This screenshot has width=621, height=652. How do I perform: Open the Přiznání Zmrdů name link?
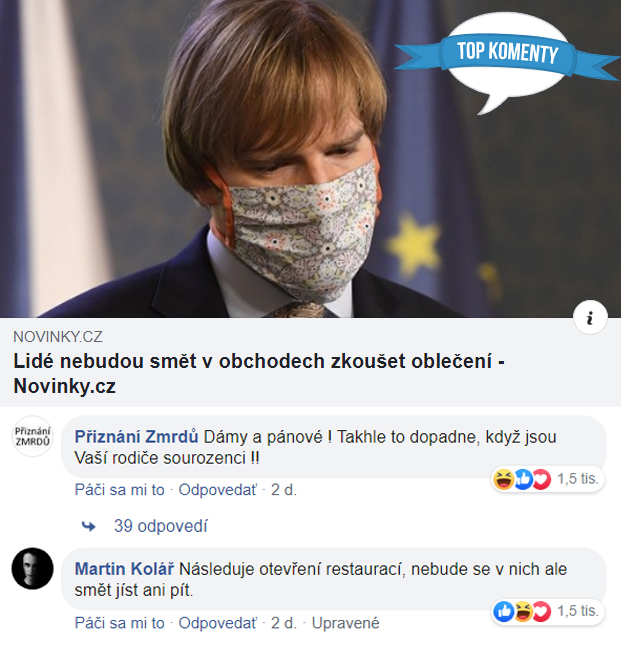pyautogui.click(x=136, y=437)
